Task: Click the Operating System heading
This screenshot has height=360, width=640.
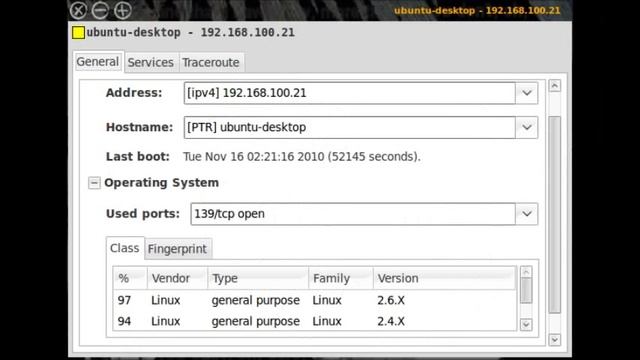Action: coord(162,183)
